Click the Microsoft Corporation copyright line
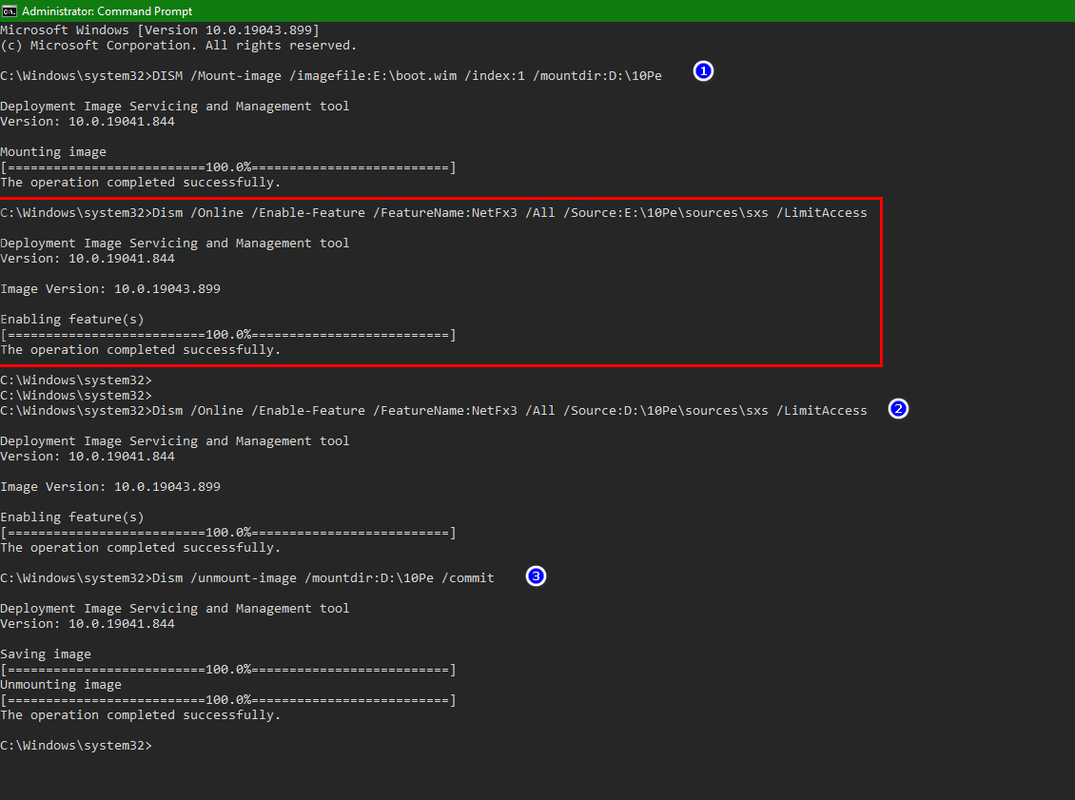The height and width of the screenshot is (800, 1075). click(x=178, y=45)
